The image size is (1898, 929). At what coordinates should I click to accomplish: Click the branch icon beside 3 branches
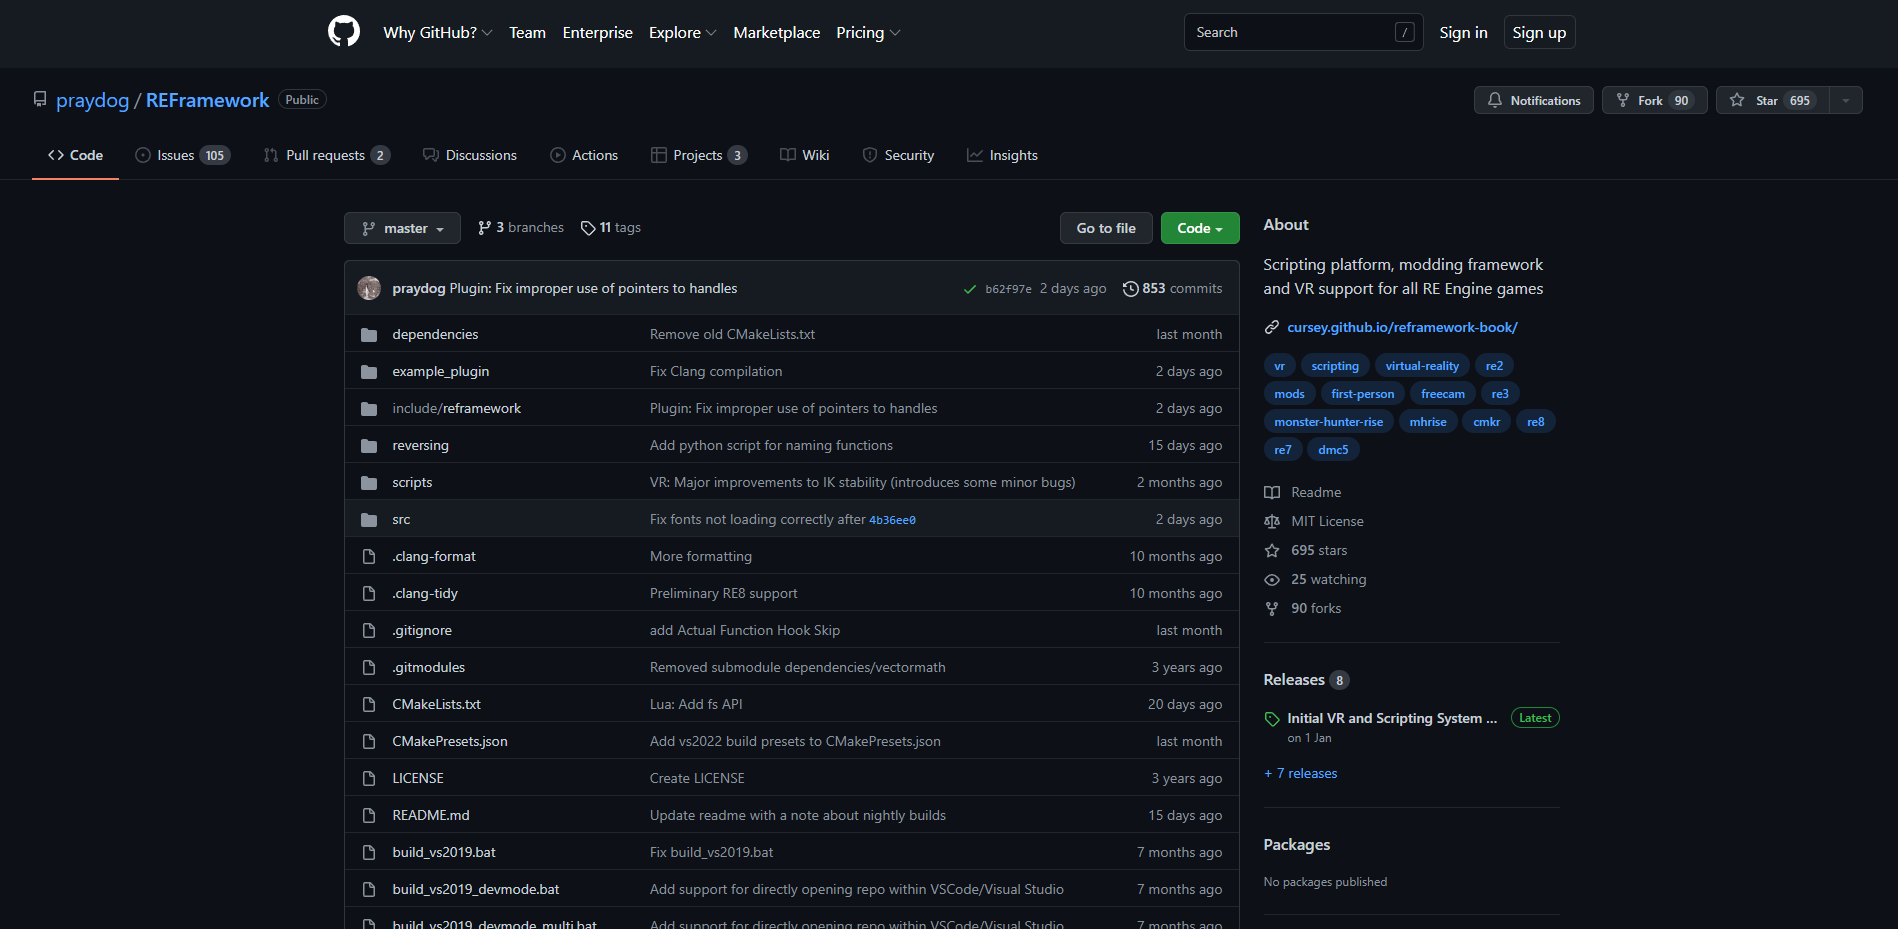point(485,228)
